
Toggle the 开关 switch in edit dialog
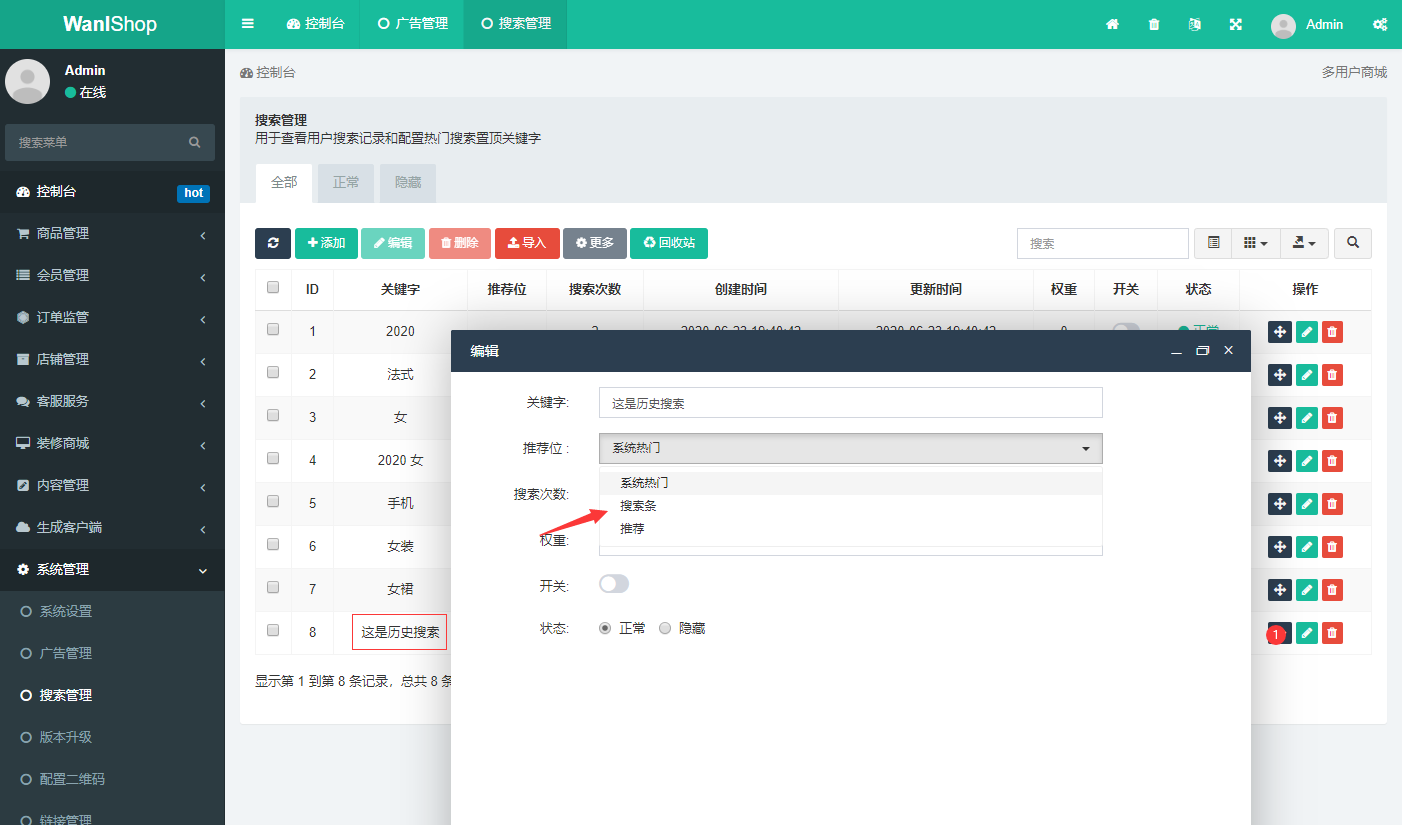click(x=614, y=584)
